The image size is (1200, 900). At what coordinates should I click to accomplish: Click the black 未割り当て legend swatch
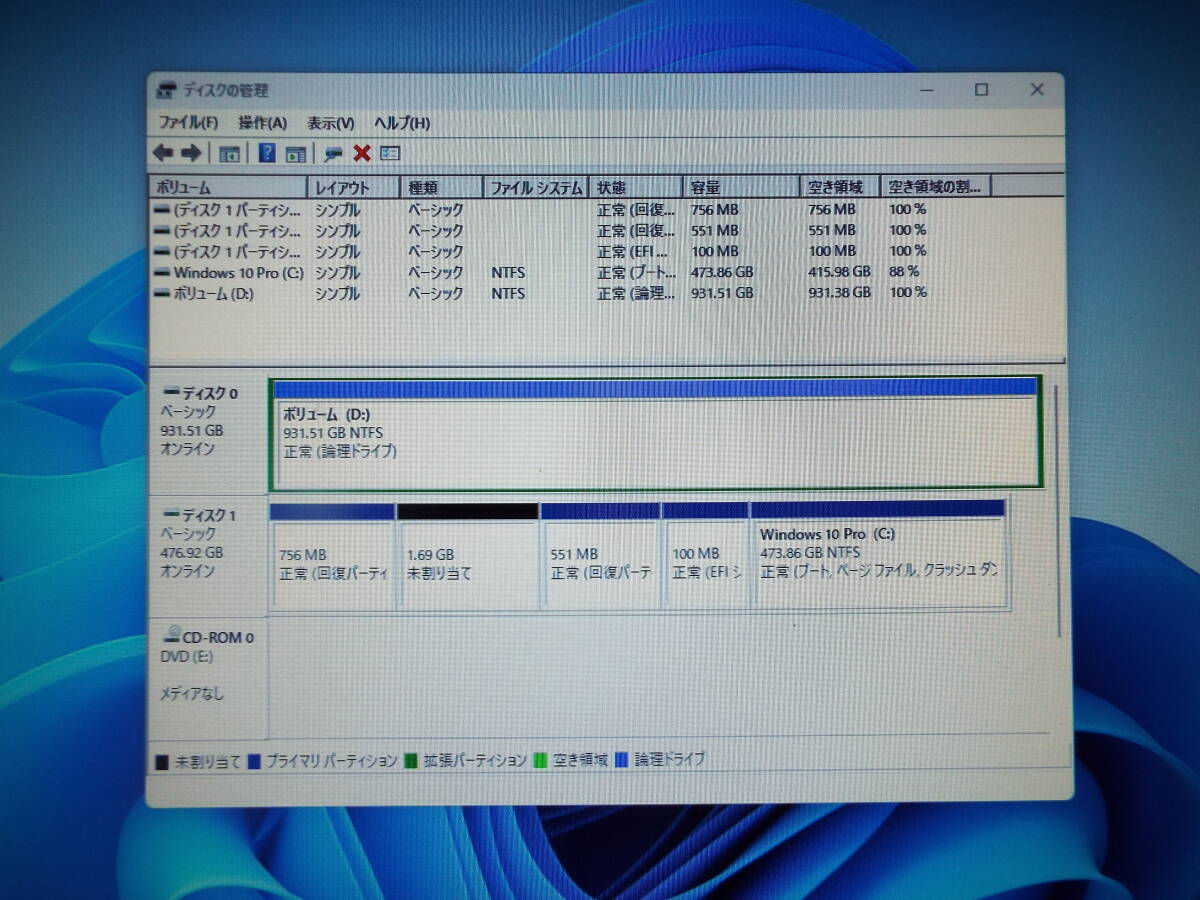pyautogui.click(x=162, y=762)
